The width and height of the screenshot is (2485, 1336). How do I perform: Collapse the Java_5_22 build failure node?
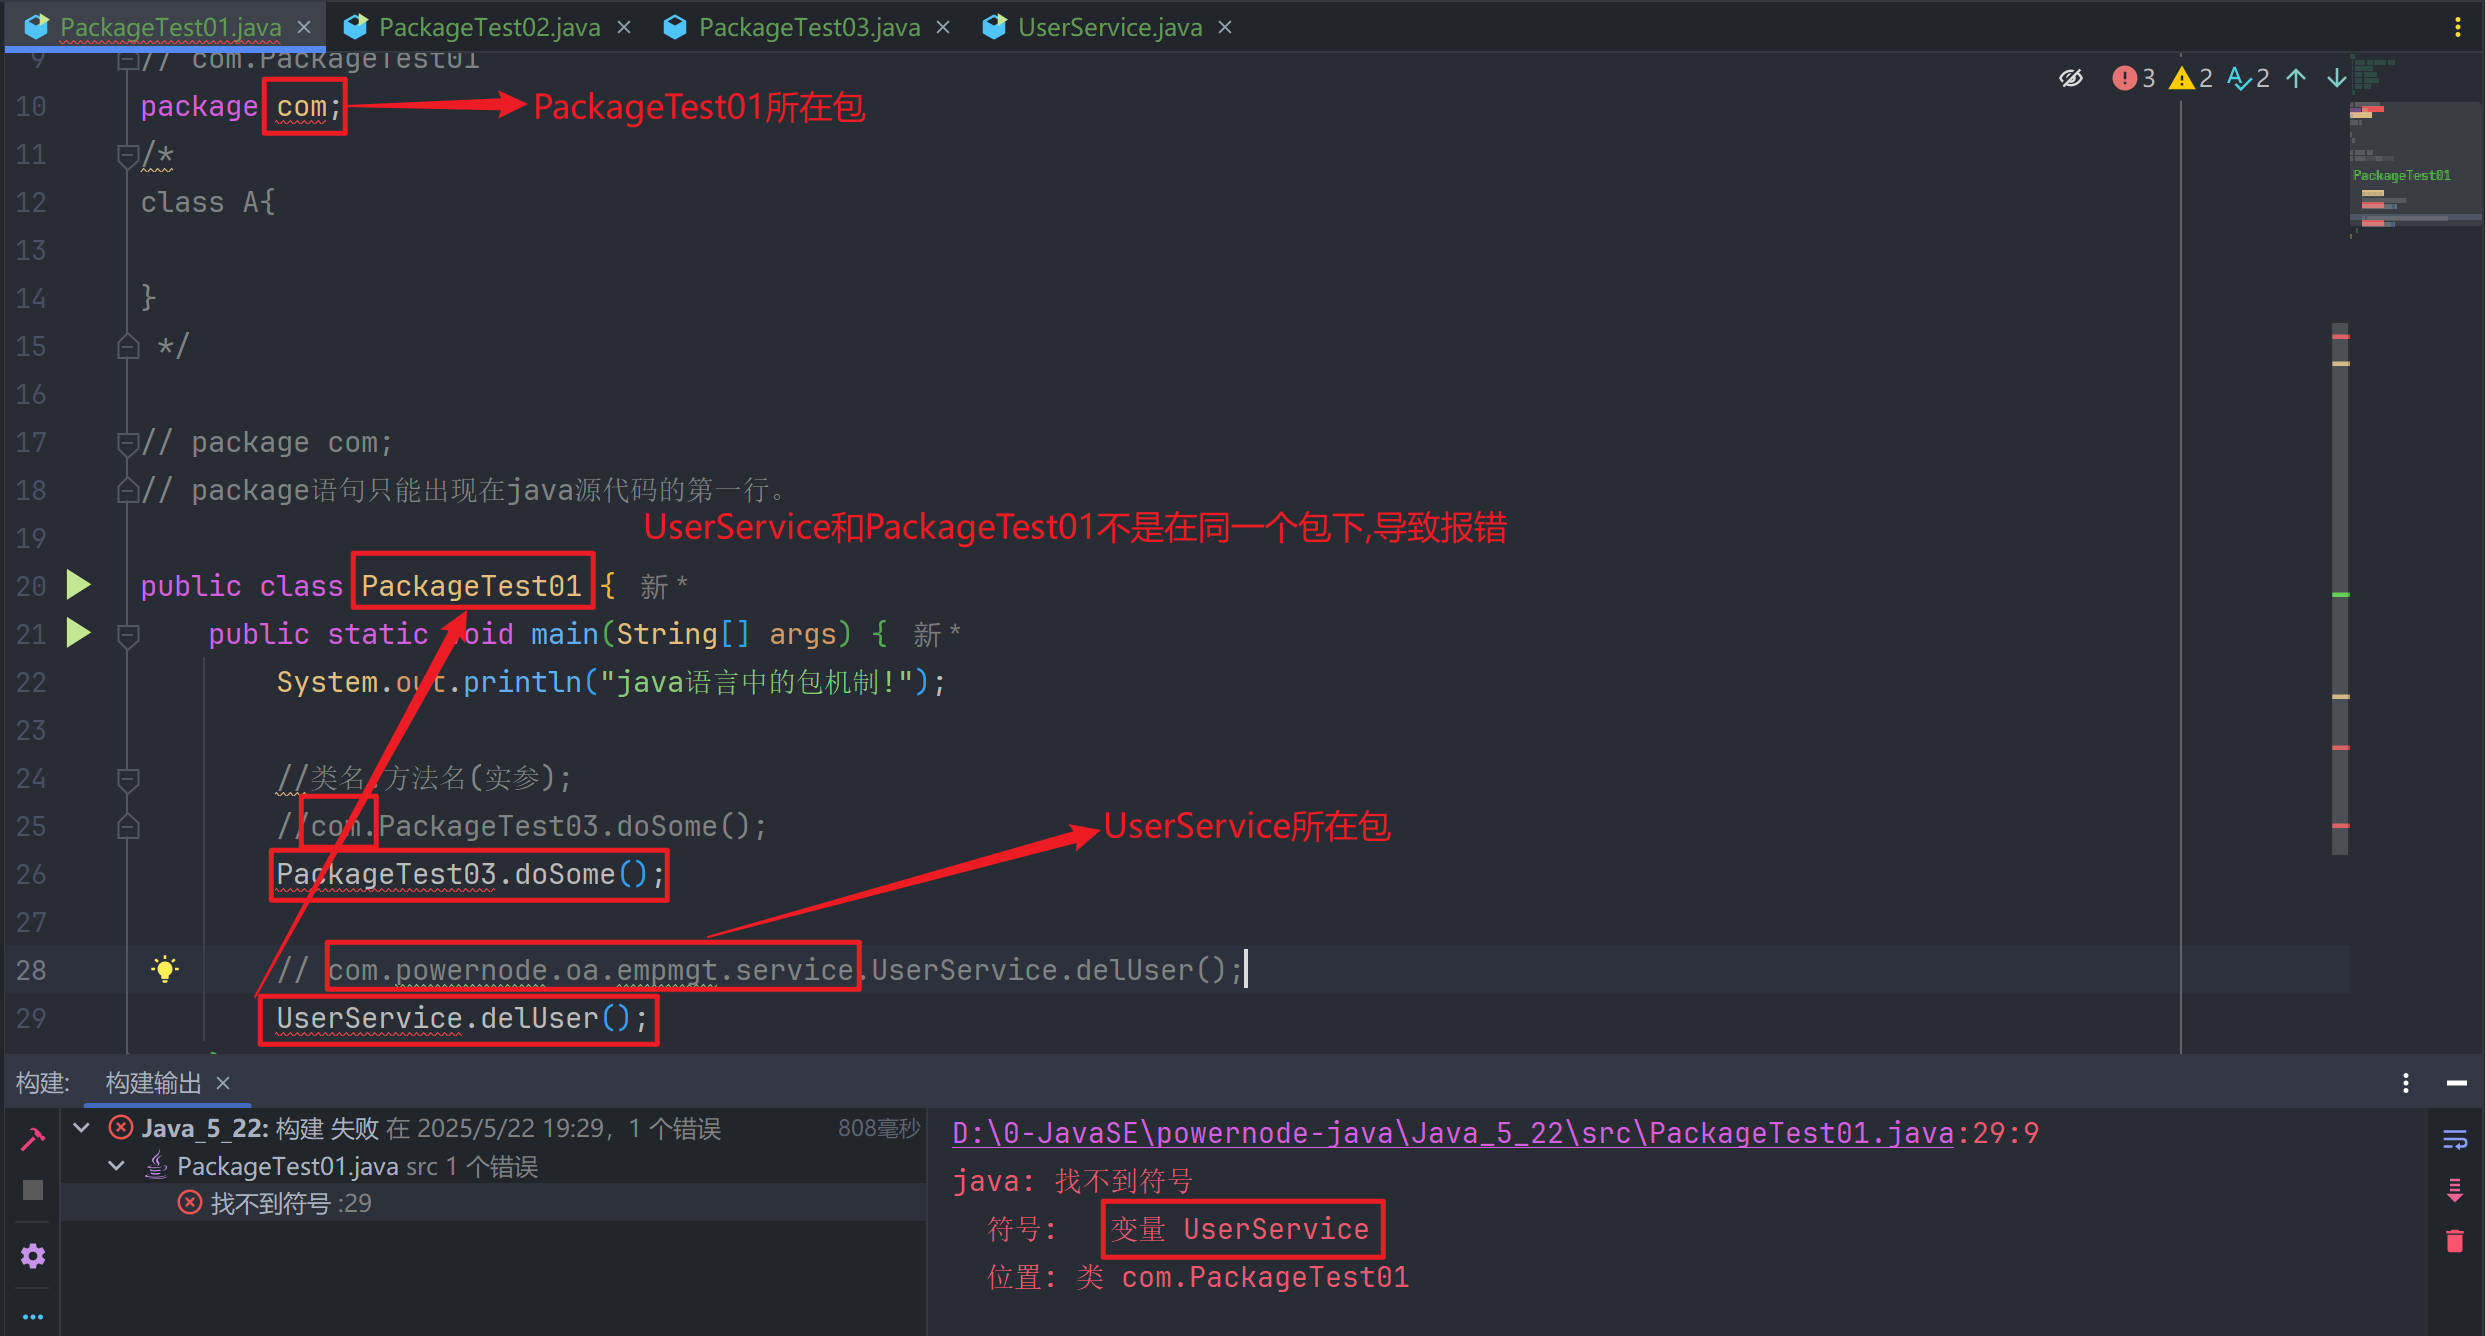(x=82, y=1128)
